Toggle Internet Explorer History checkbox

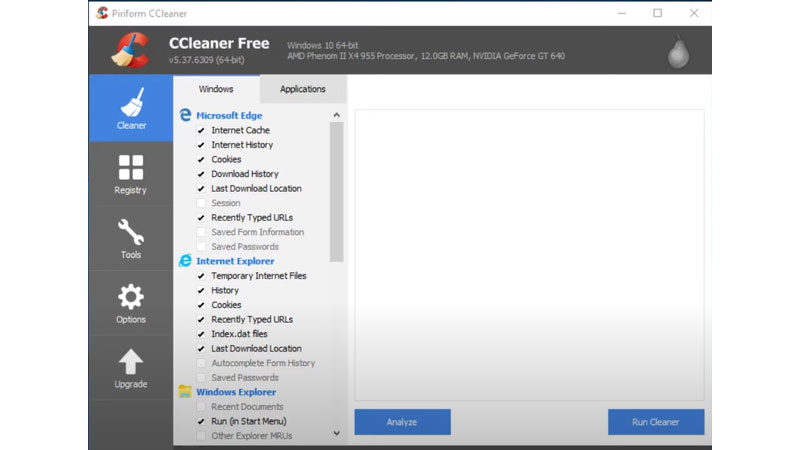click(201, 290)
